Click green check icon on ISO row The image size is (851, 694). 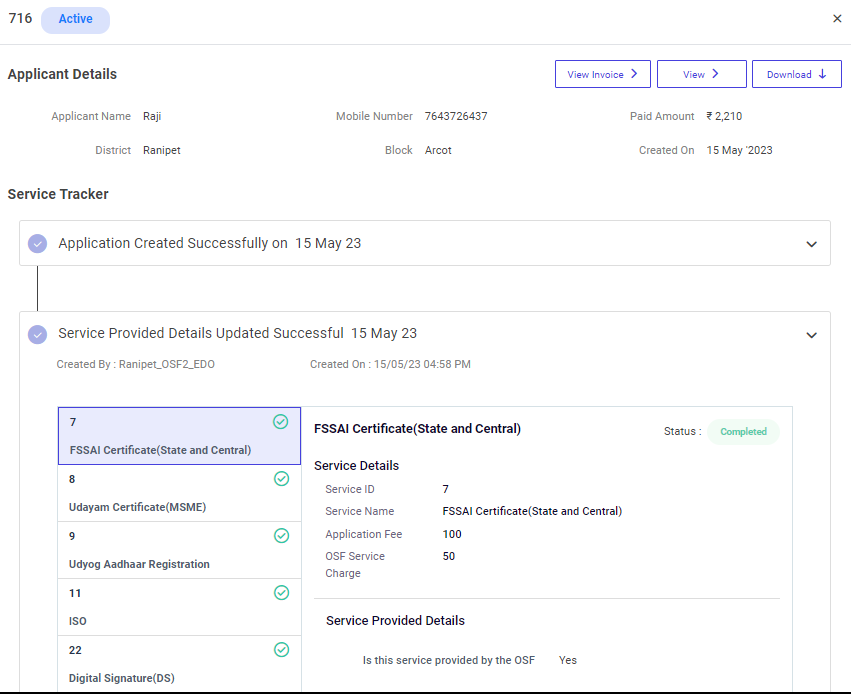click(x=281, y=593)
